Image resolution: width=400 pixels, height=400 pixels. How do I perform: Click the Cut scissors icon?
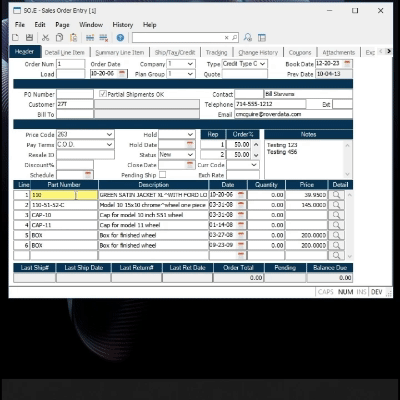(45, 38)
